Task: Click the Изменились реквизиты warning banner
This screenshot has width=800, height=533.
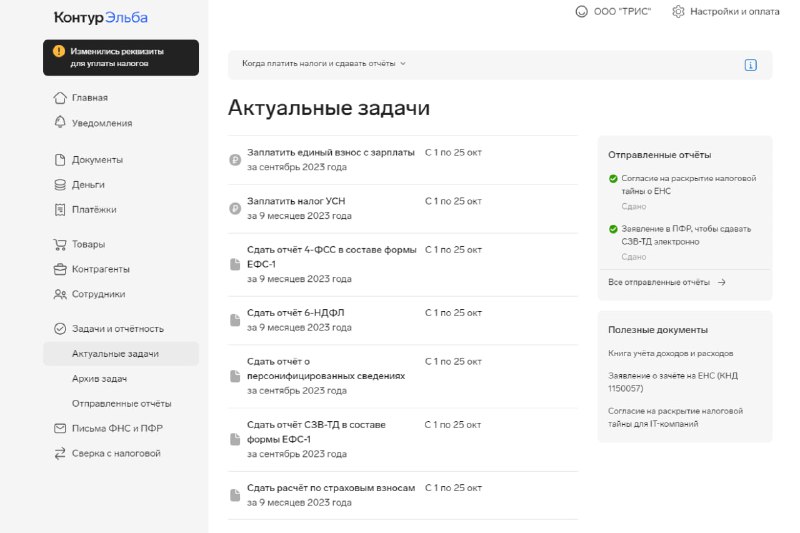Action: tap(120, 57)
